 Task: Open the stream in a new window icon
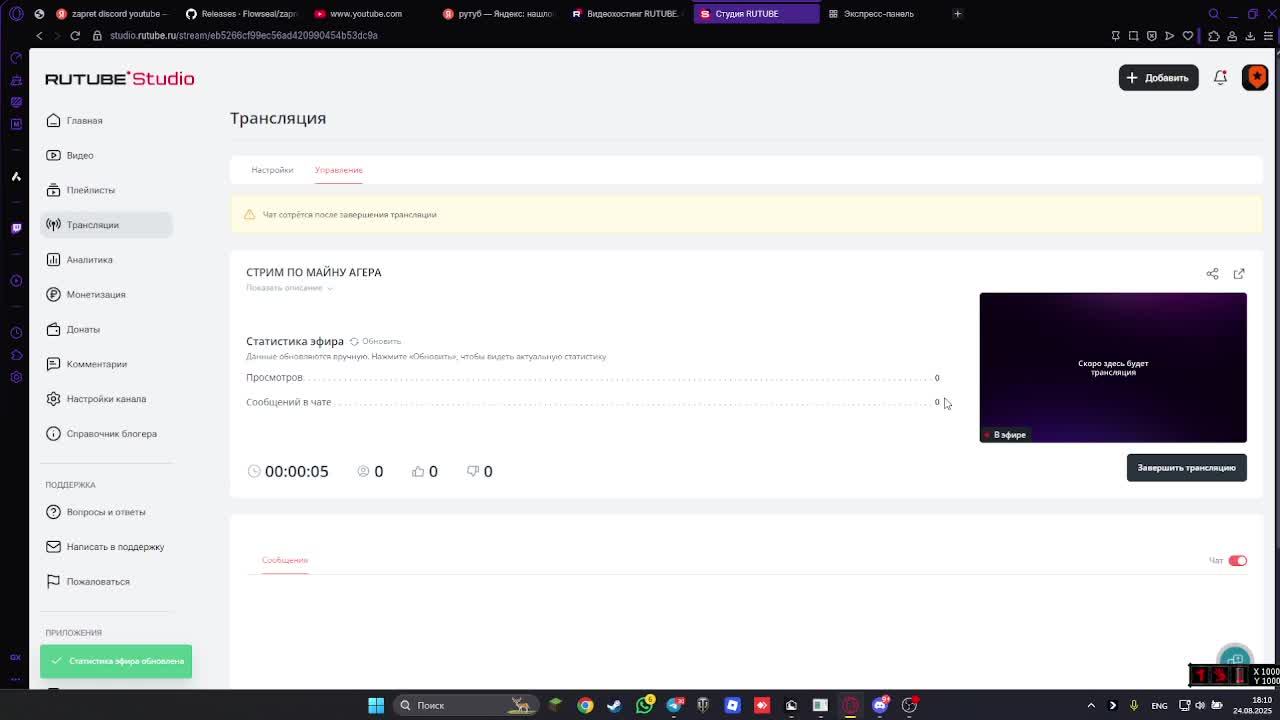[x=1239, y=274]
